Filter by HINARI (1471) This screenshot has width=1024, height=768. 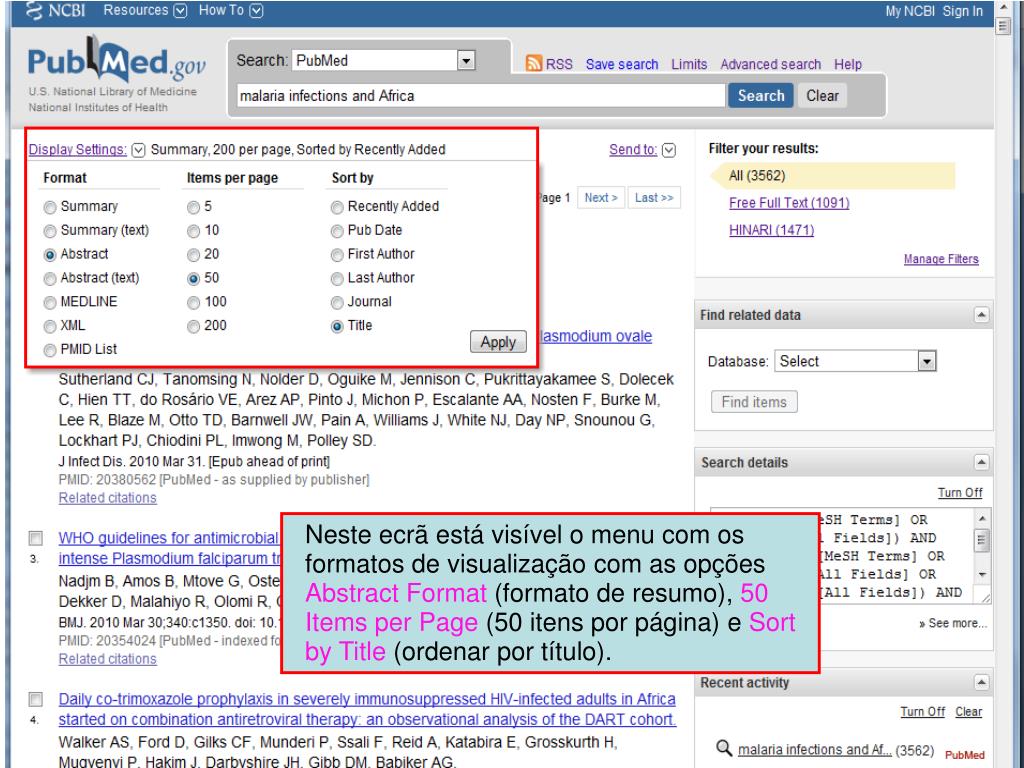[x=771, y=230]
